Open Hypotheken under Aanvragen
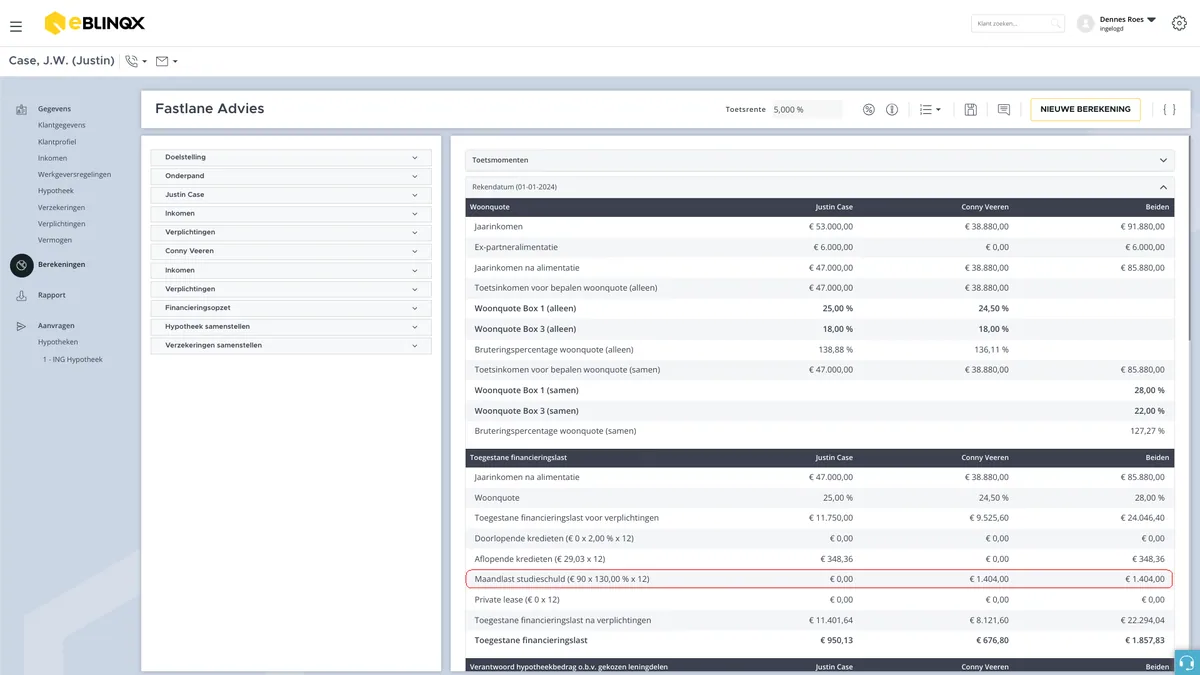The height and width of the screenshot is (675, 1200). click(58, 342)
